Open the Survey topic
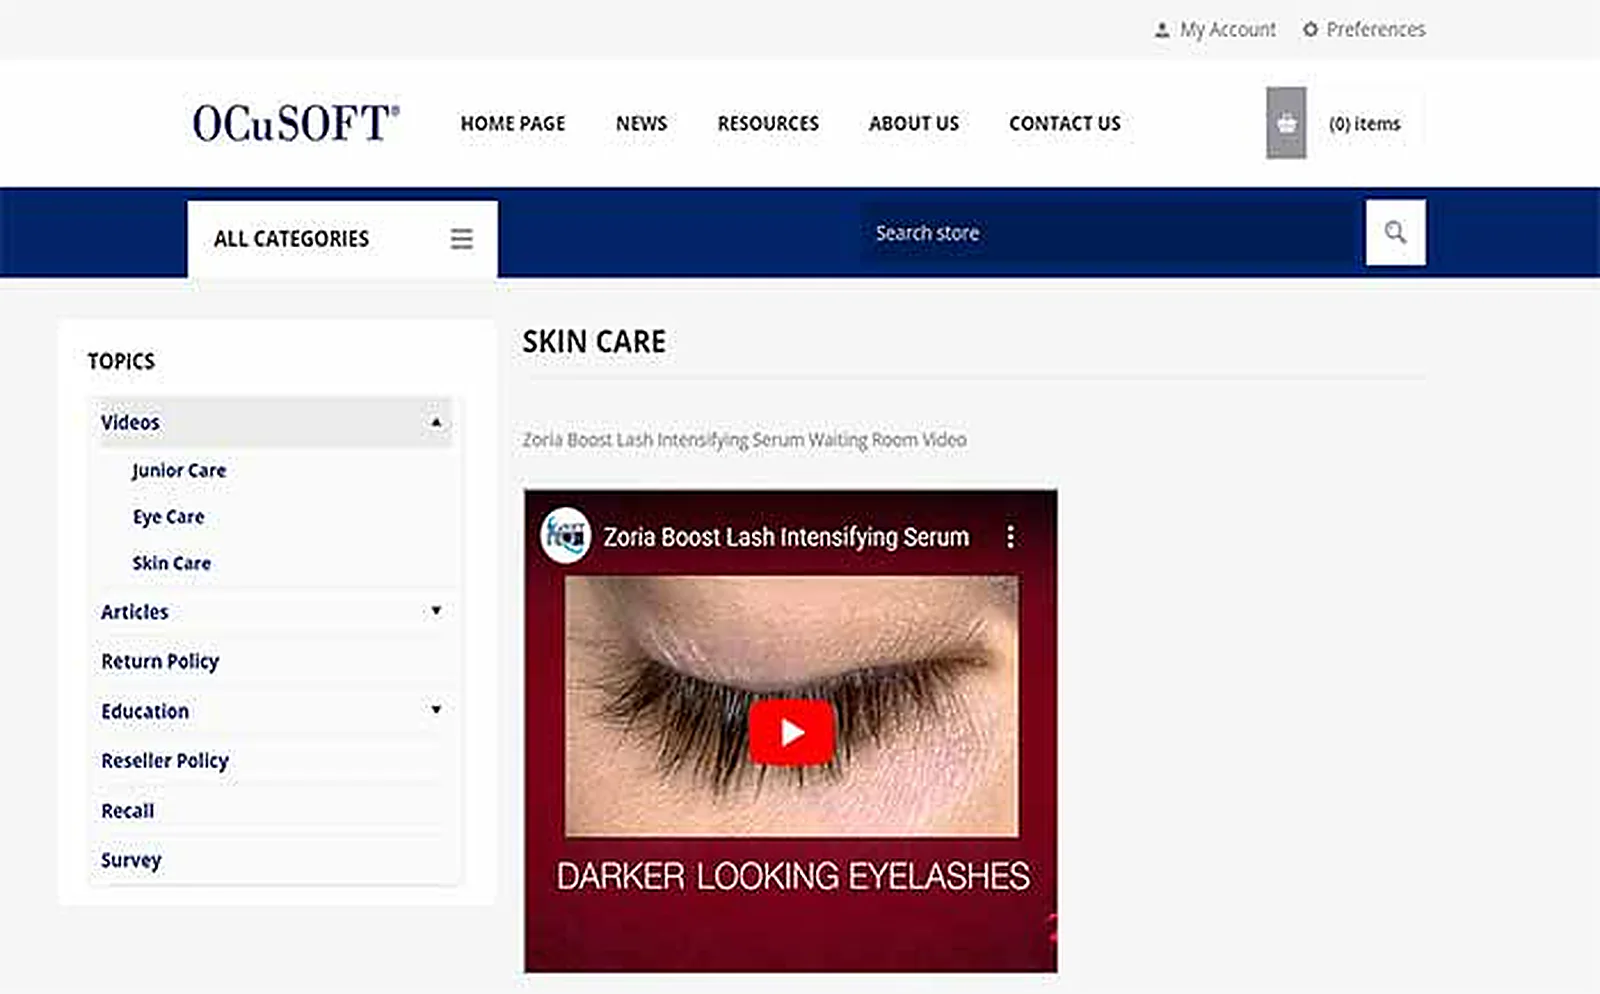 tap(131, 860)
